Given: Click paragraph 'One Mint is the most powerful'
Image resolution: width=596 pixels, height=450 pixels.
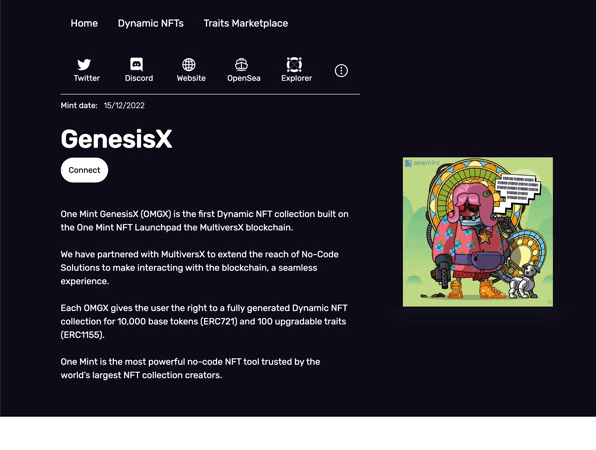Looking at the screenshot, I should pyautogui.click(x=190, y=368).
